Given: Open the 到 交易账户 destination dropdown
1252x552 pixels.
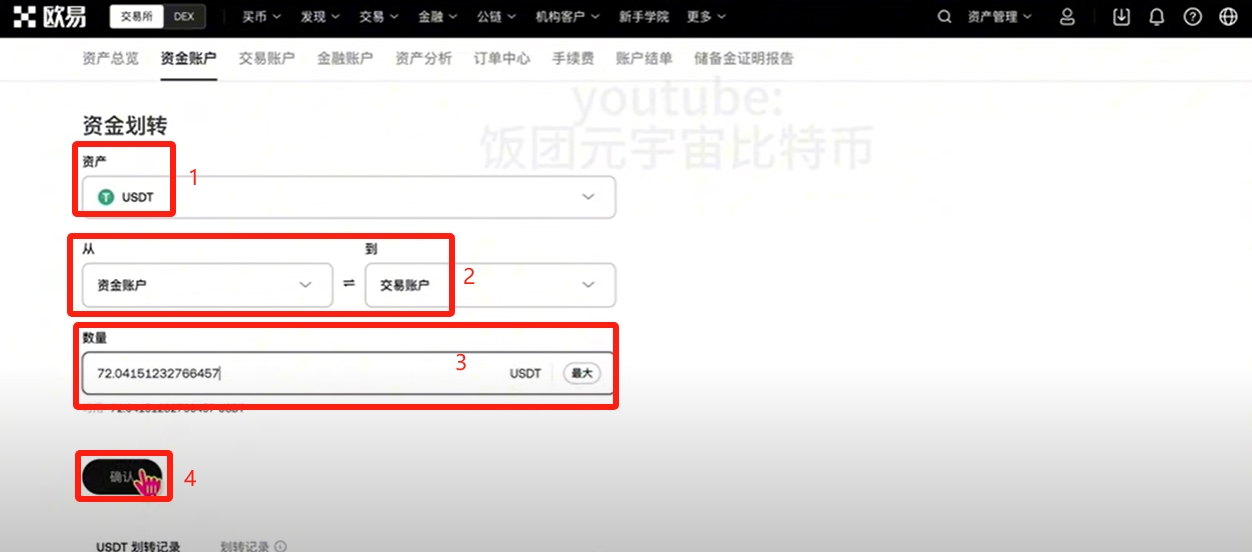Looking at the screenshot, I should 490,285.
